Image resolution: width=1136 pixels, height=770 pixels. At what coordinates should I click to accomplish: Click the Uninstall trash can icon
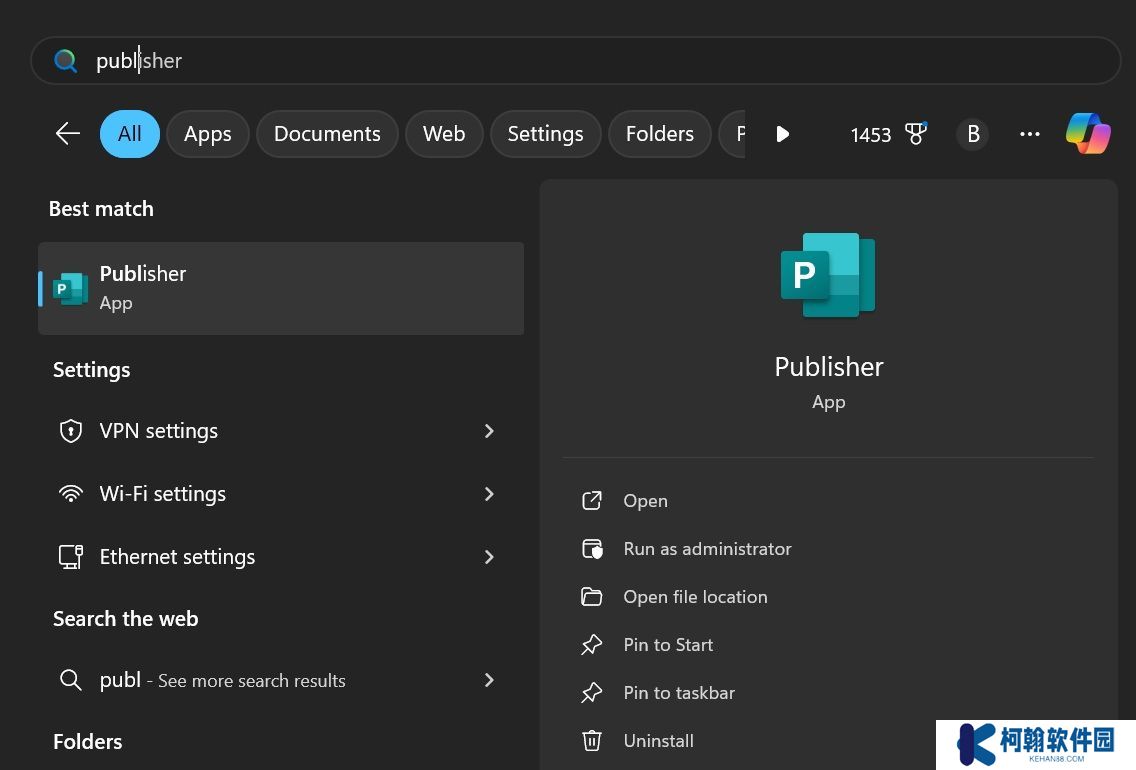(592, 741)
